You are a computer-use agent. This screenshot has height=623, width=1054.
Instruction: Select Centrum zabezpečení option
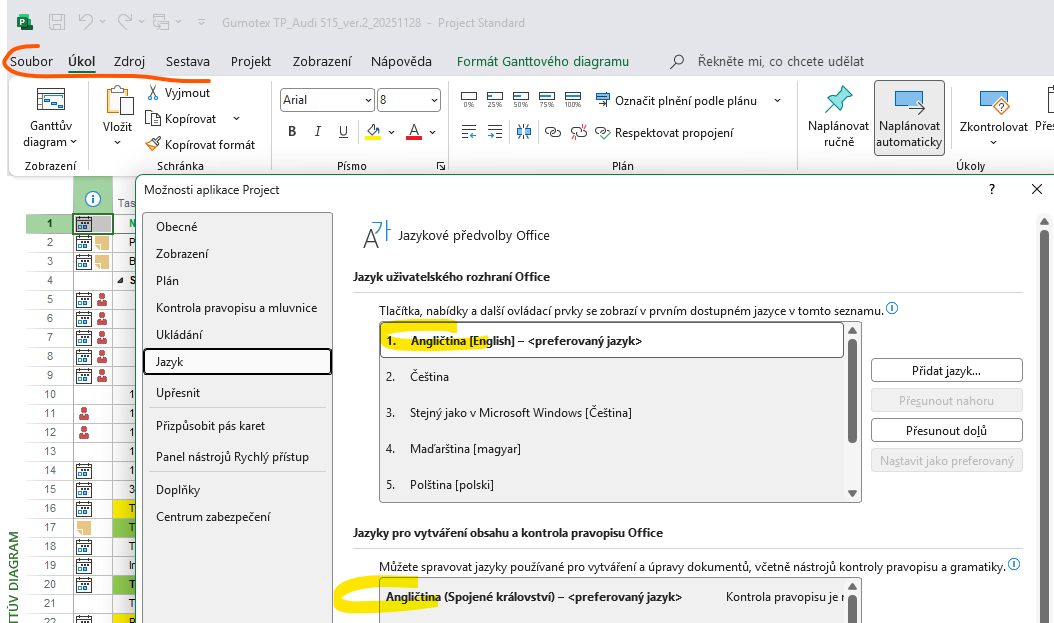[x=237, y=517]
